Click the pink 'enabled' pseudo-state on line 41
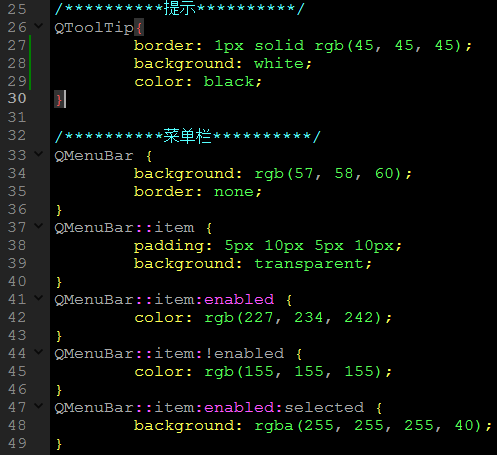 click(239, 300)
